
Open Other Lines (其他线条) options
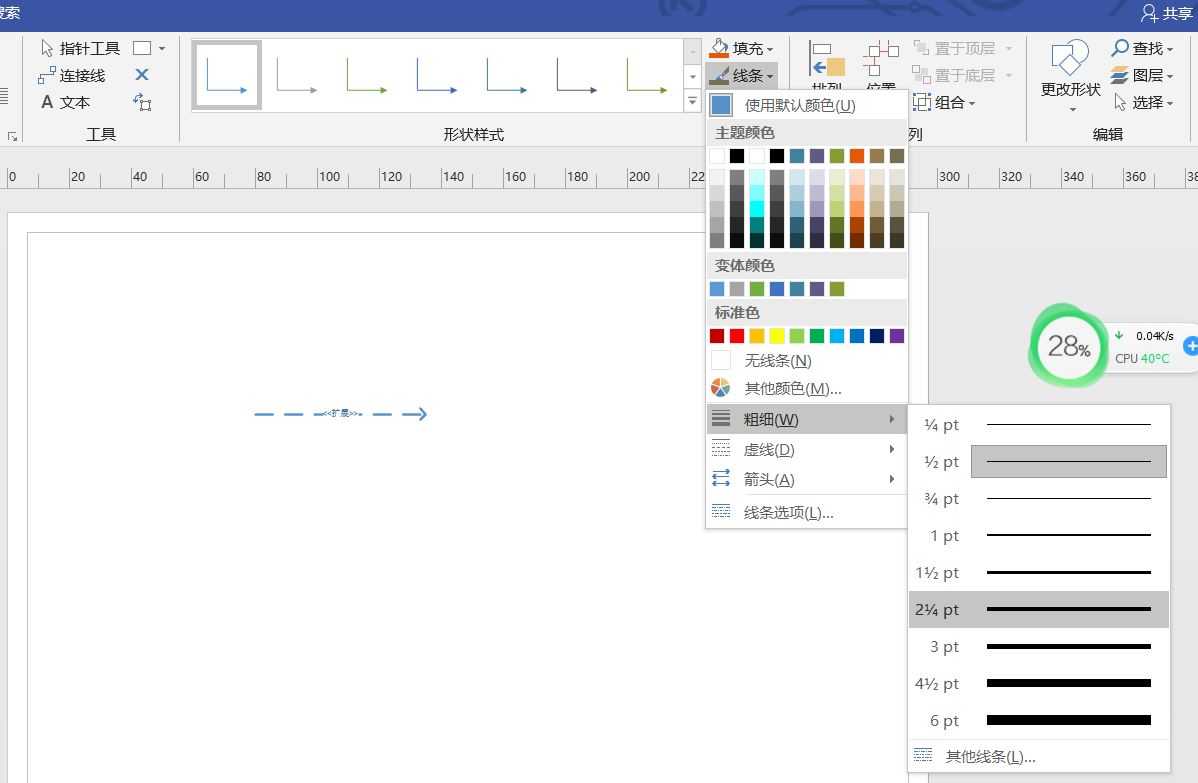(1039, 756)
